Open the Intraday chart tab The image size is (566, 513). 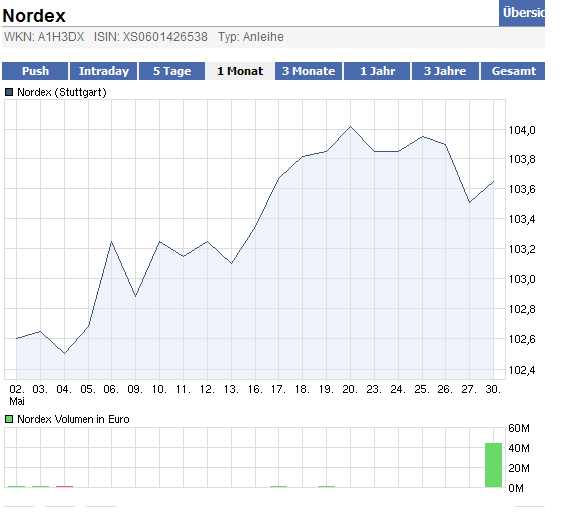pos(104,71)
